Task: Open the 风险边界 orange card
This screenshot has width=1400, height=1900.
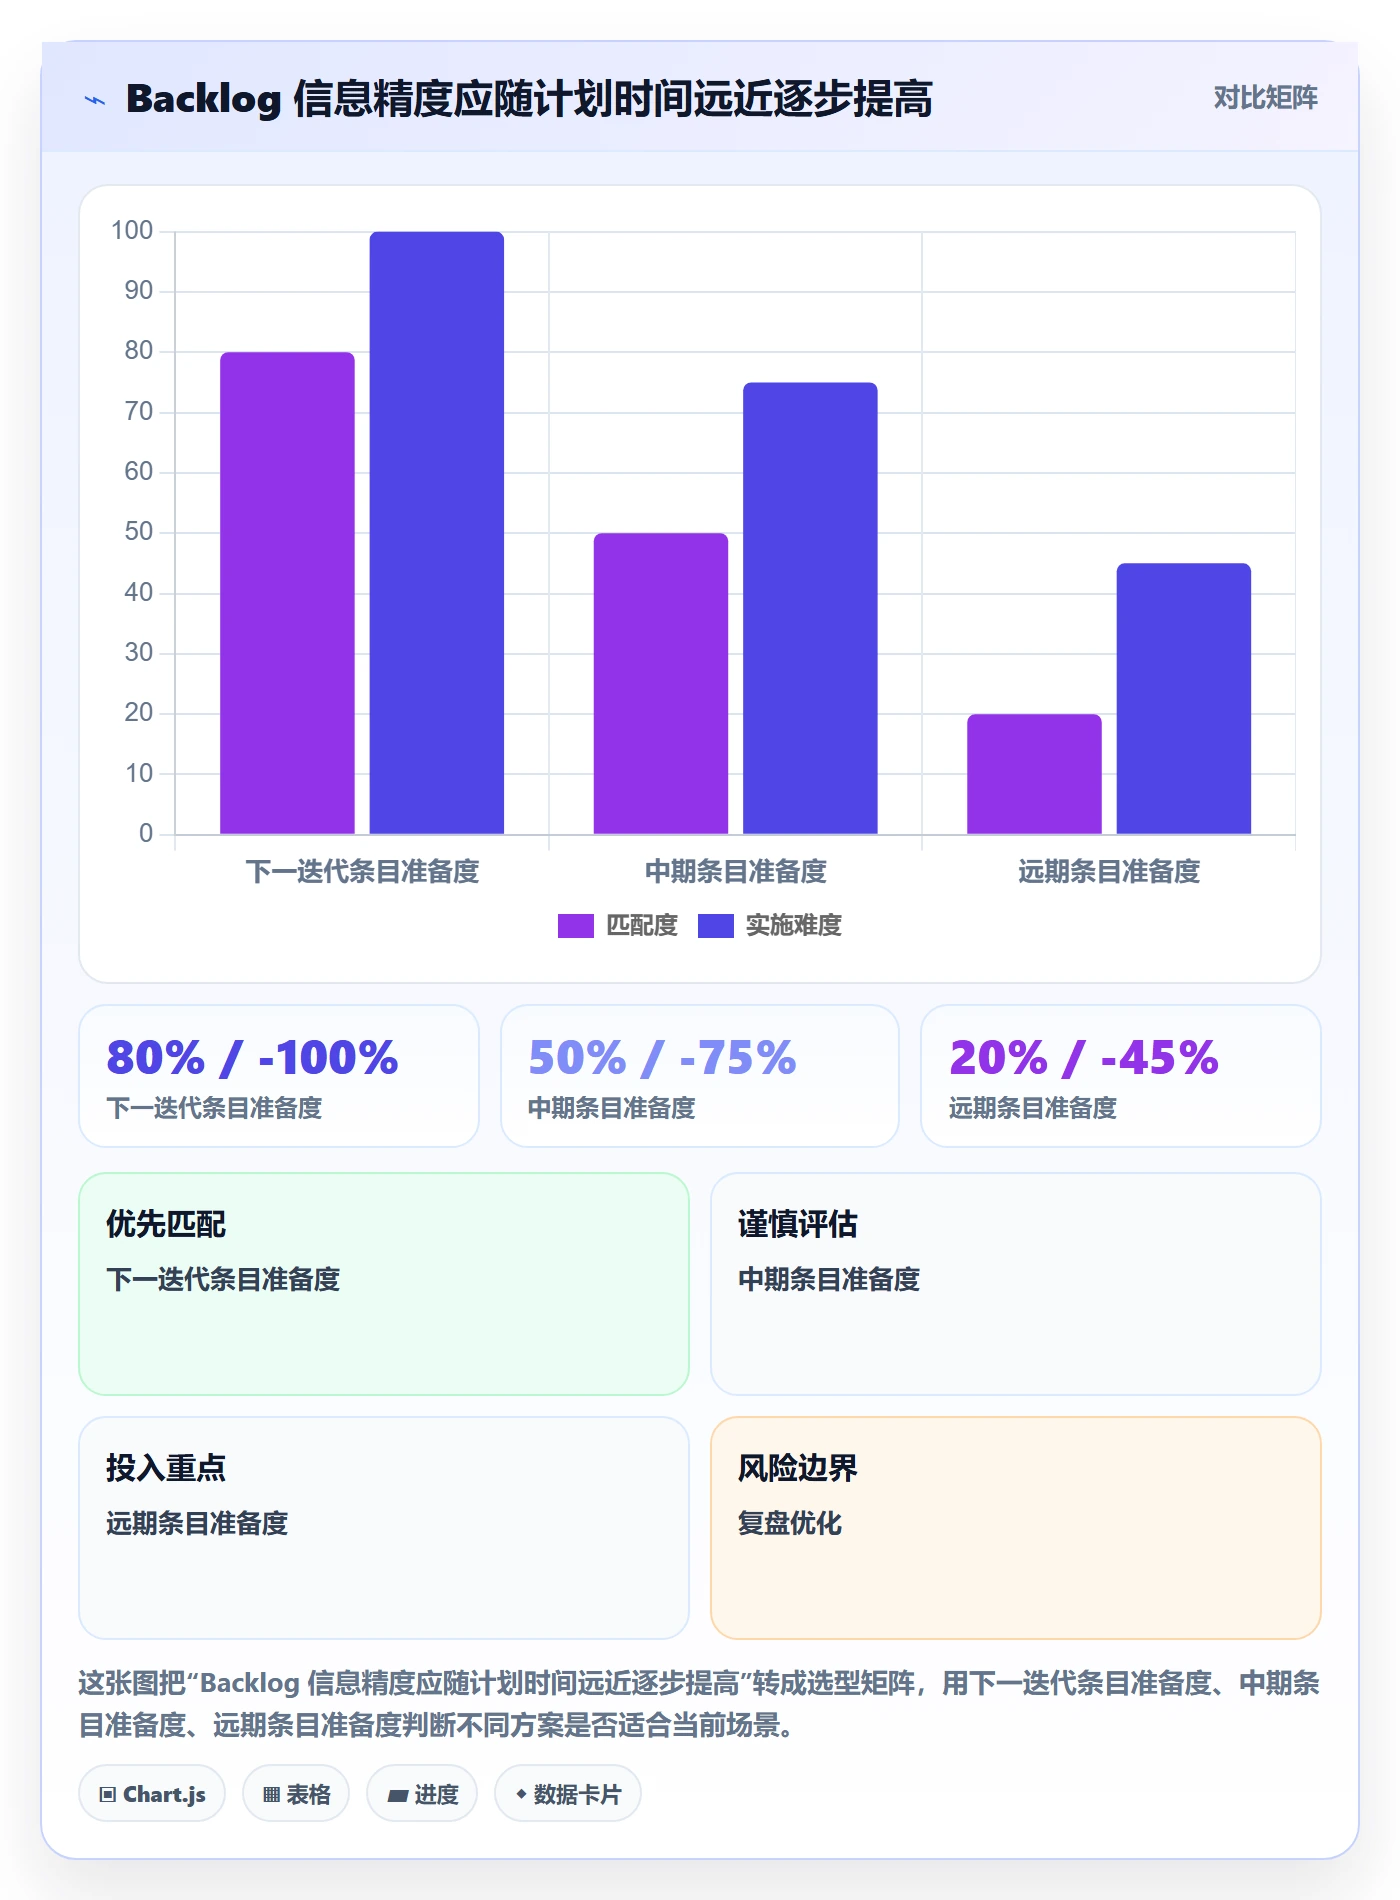Action: tap(1016, 1528)
